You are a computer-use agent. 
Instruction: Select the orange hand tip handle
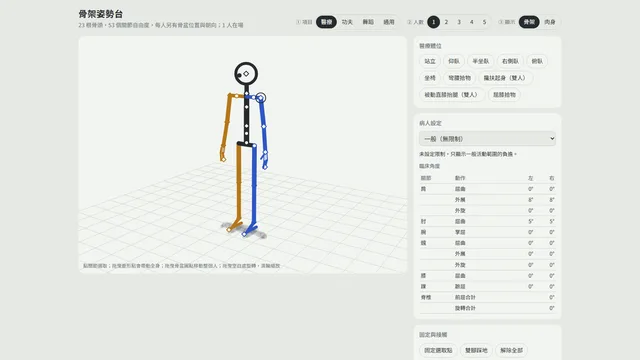click(223, 160)
